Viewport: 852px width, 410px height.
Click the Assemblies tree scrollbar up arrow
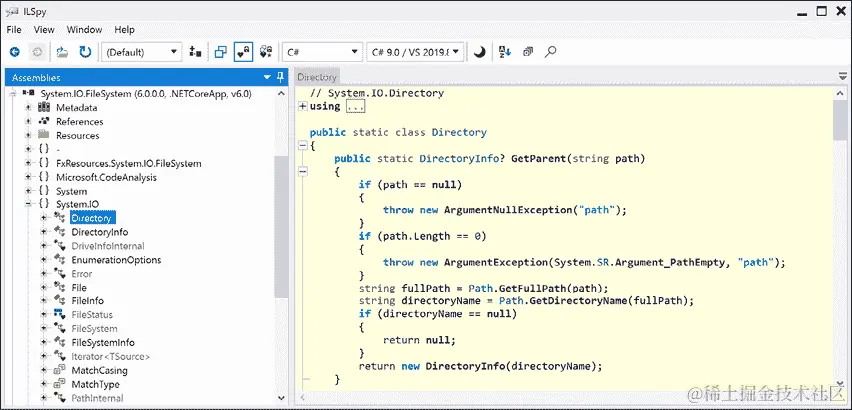click(281, 93)
